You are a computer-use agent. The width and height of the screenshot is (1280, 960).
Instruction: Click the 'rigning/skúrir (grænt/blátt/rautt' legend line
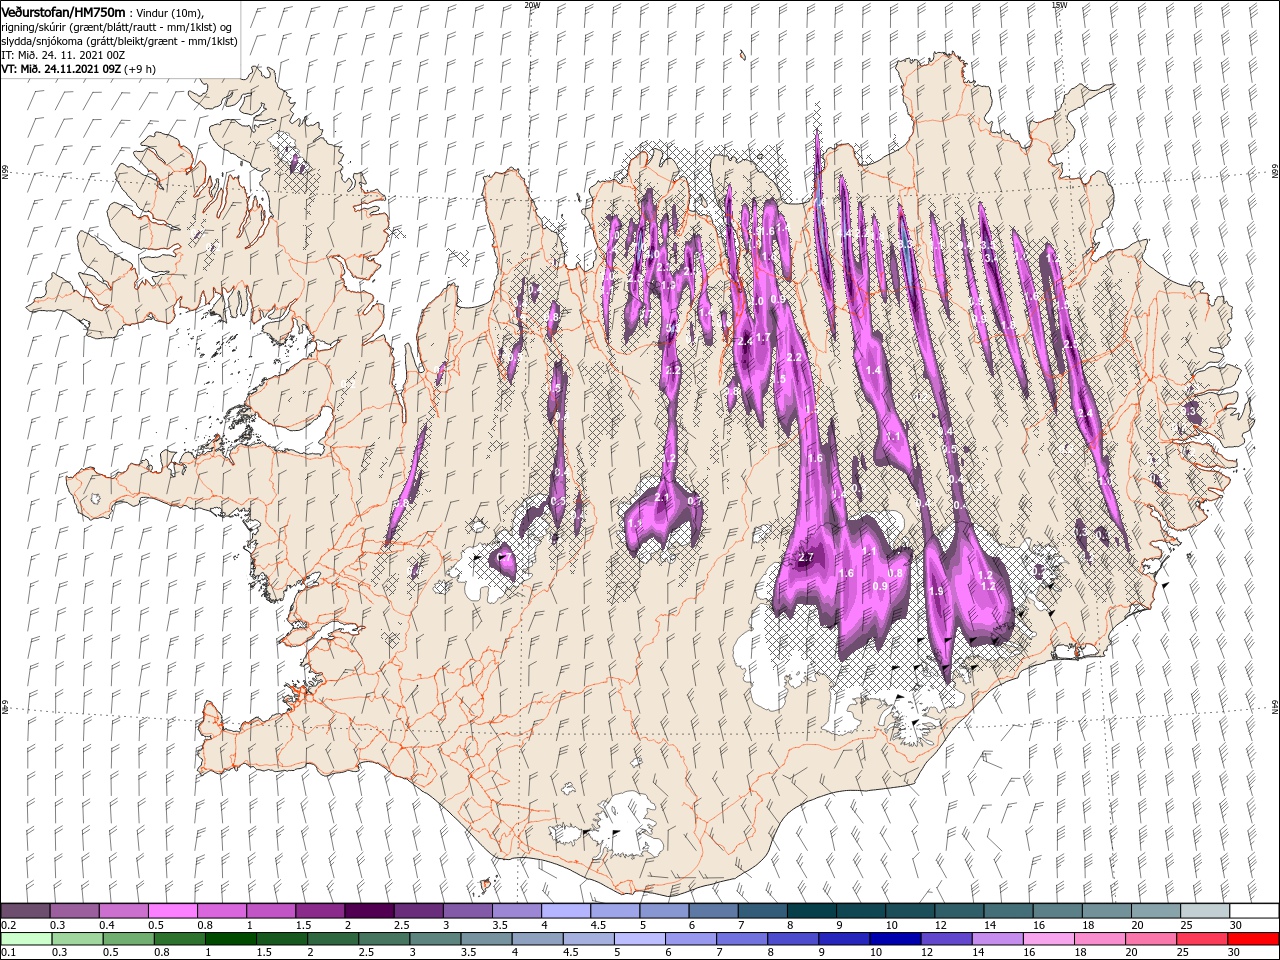(118, 27)
